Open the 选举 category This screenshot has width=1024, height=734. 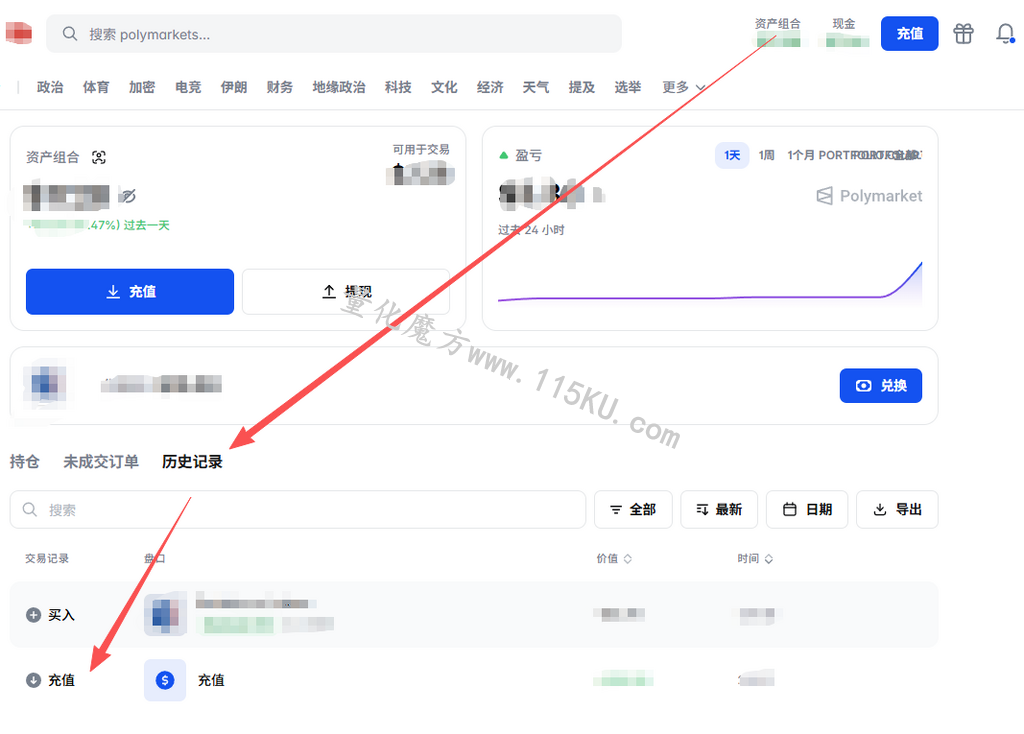[628, 88]
